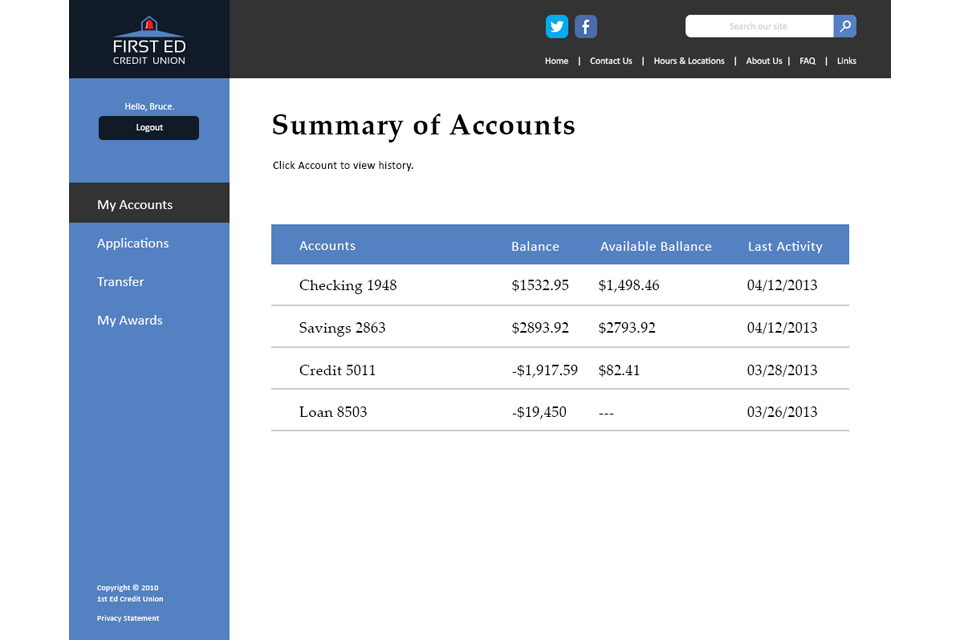Go to Home in top navigation
This screenshot has width=960, height=640.
(x=556, y=61)
